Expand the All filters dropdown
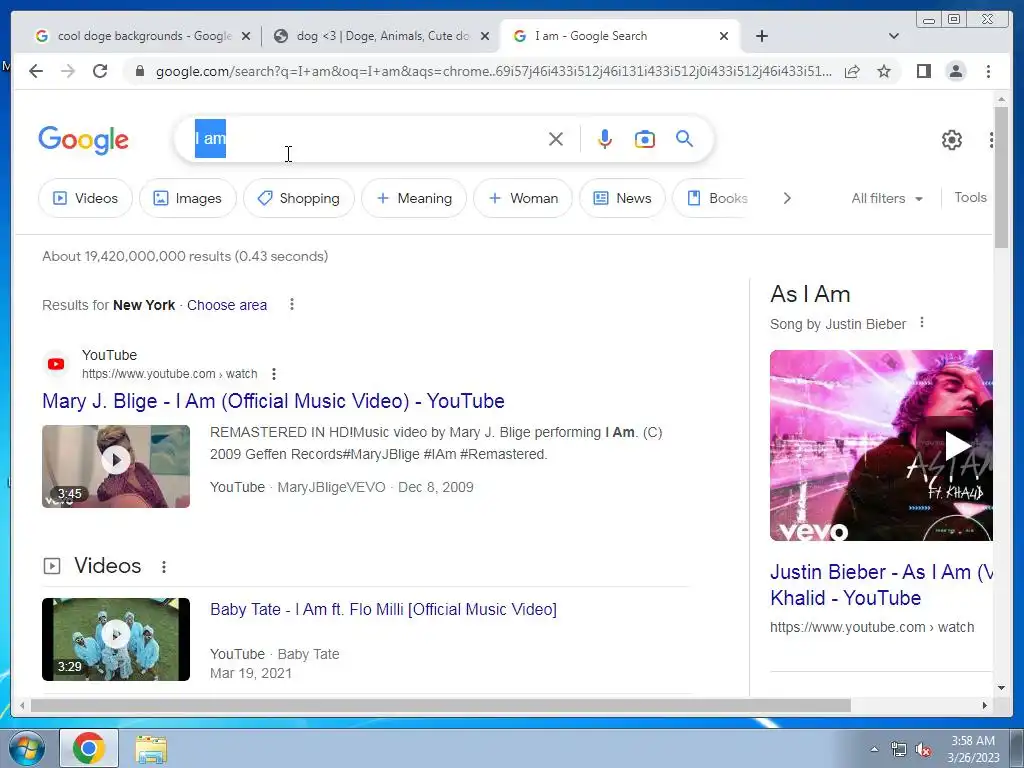The image size is (1024, 768). point(887,198)
